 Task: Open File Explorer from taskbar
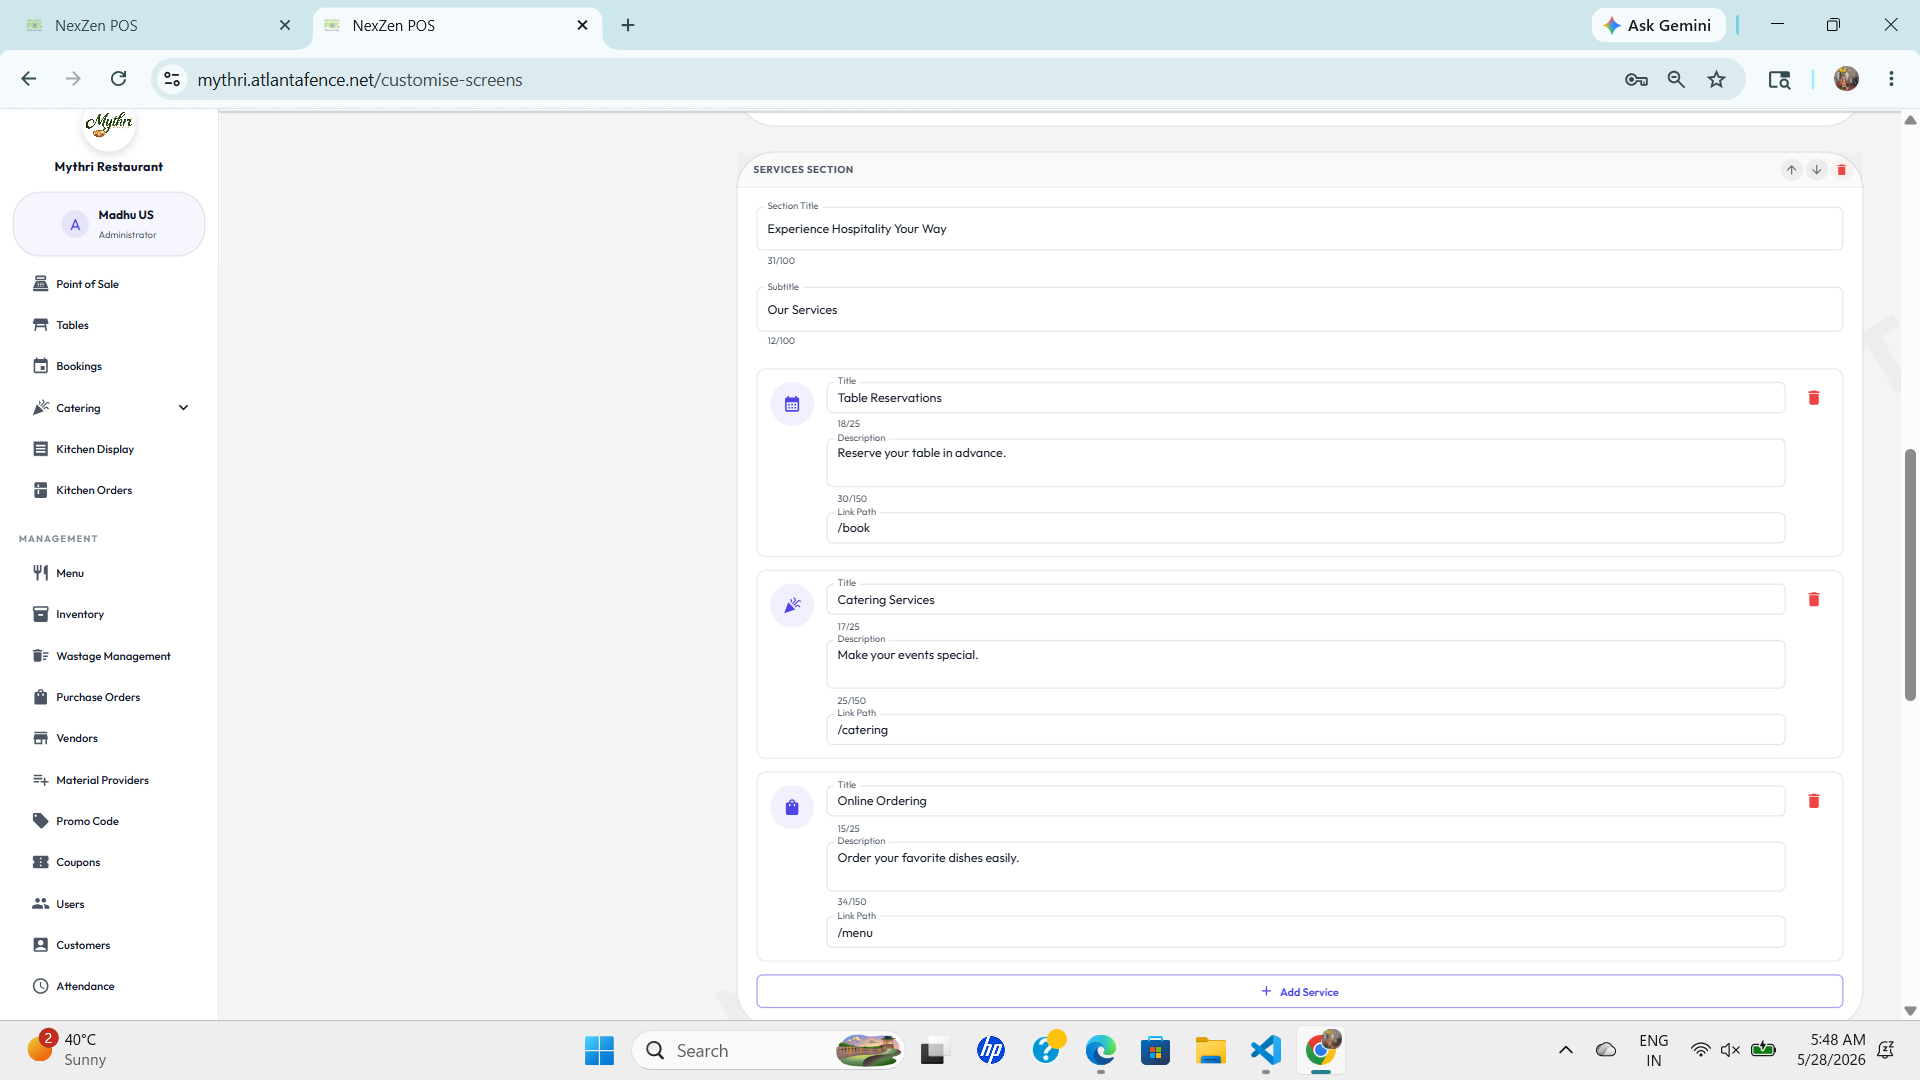pos(1210,1050)
